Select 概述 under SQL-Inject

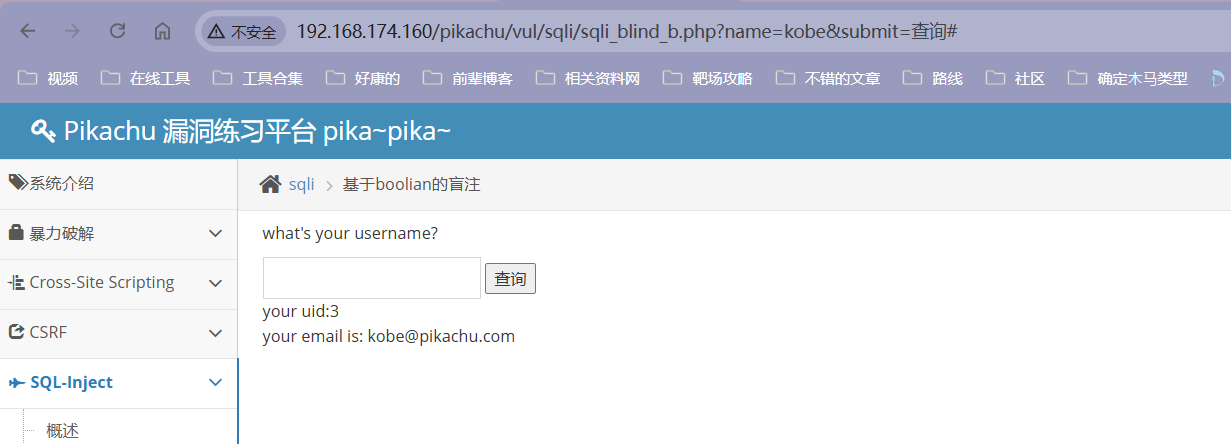coord(62,431)
